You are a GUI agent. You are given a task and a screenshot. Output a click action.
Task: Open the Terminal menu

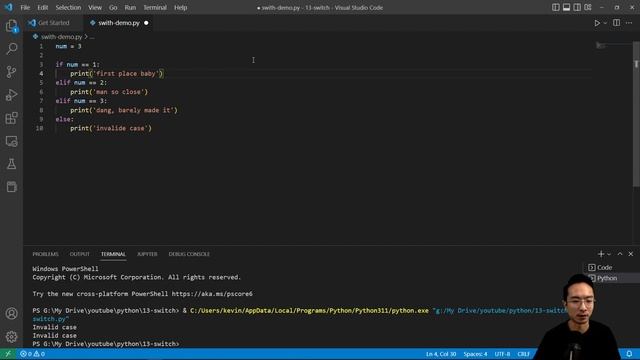pyautogui.click(x=155, y=7)
